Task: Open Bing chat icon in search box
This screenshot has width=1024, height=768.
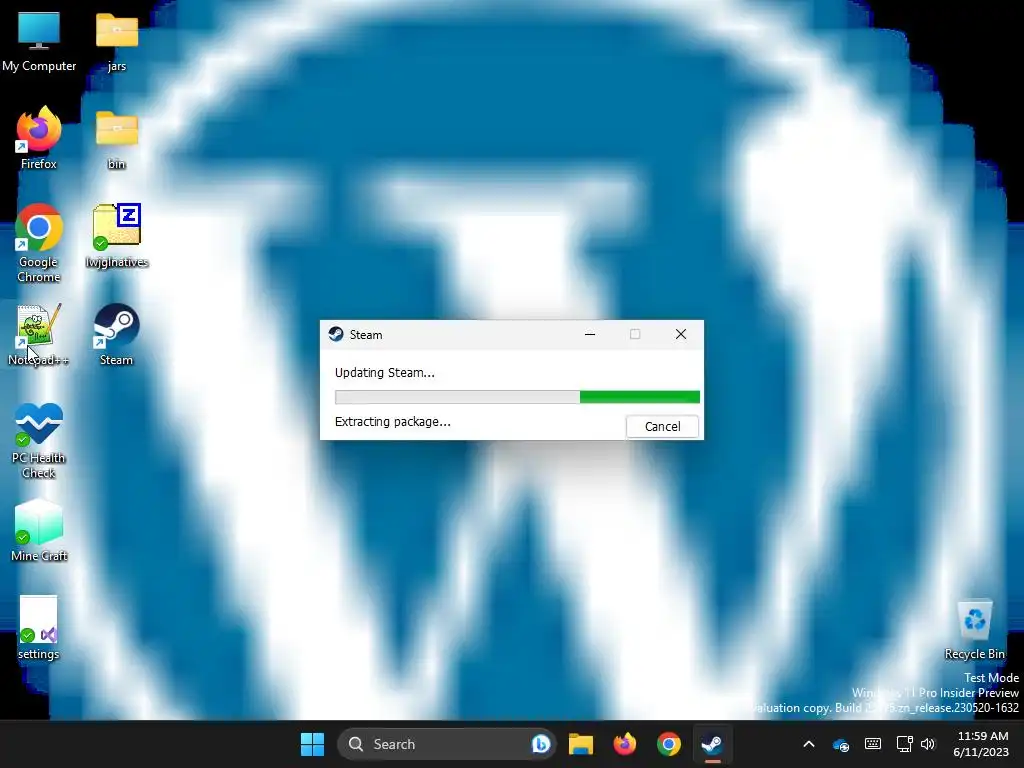Action: pyautogui.click(x=541, y=744)
